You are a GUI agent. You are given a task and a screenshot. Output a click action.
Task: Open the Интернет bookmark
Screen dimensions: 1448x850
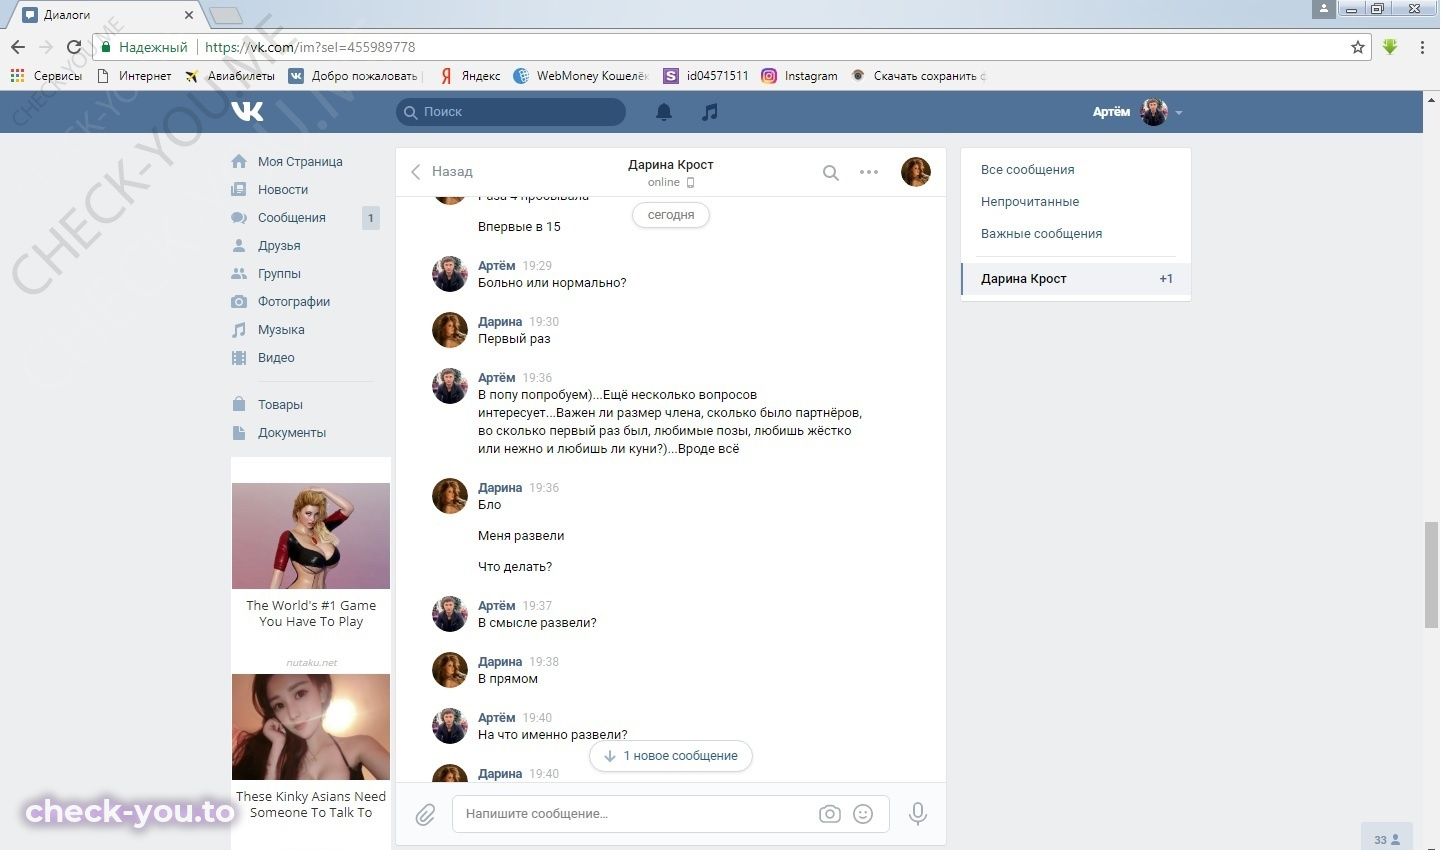pos(135,76)
